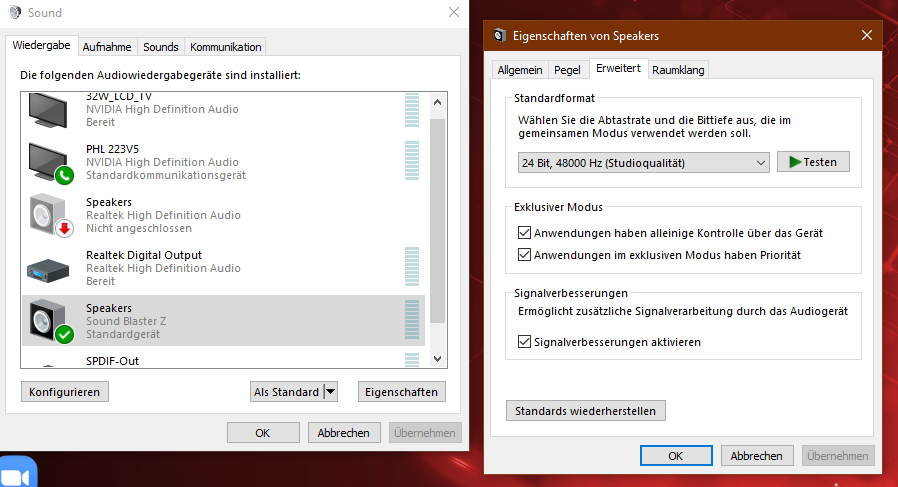Click Abbrechen in the Sound window

pyautogui.click(x=344, y=433)
